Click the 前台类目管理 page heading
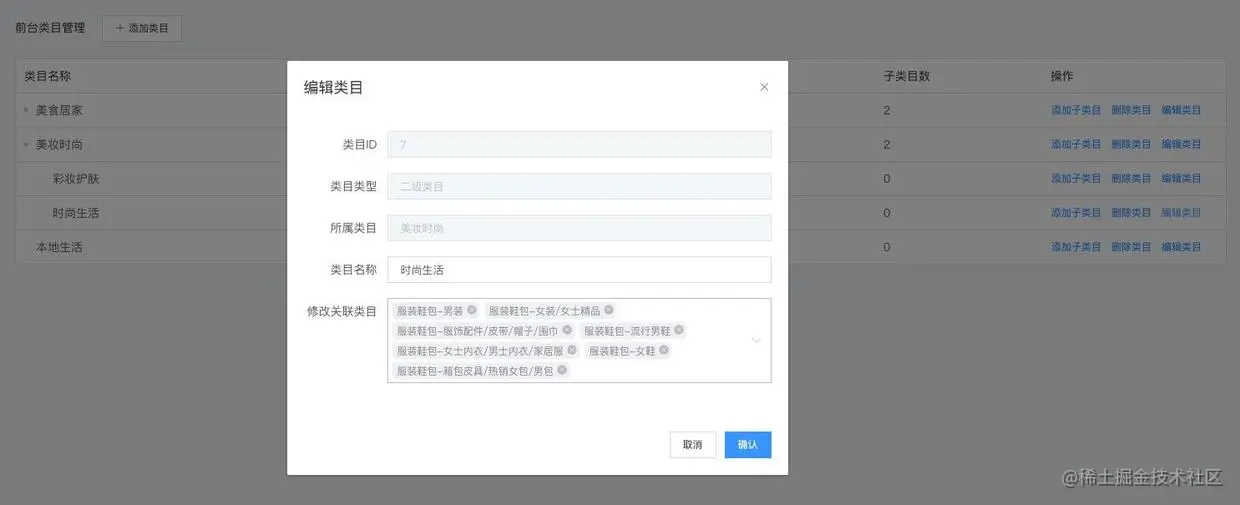Screen dimensions: 1240x505 pyautogui.click(x=50, y=28)
